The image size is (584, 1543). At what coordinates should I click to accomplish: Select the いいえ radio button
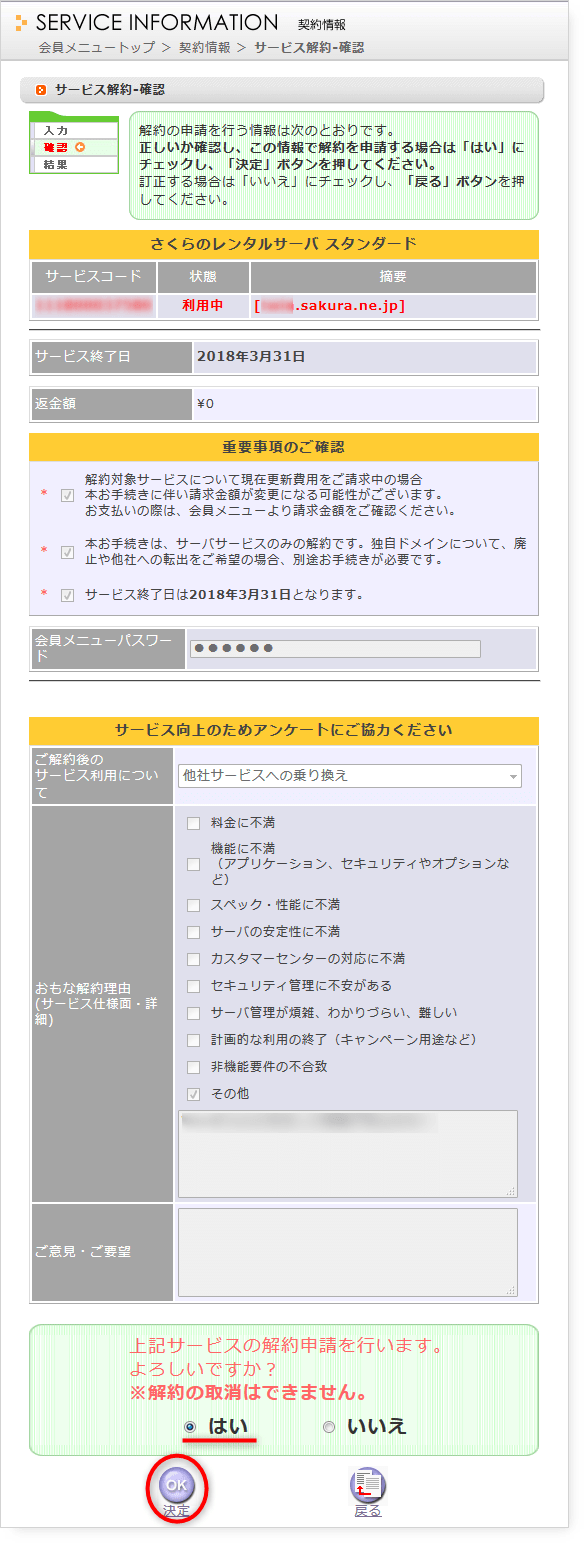click(329, 1427)
